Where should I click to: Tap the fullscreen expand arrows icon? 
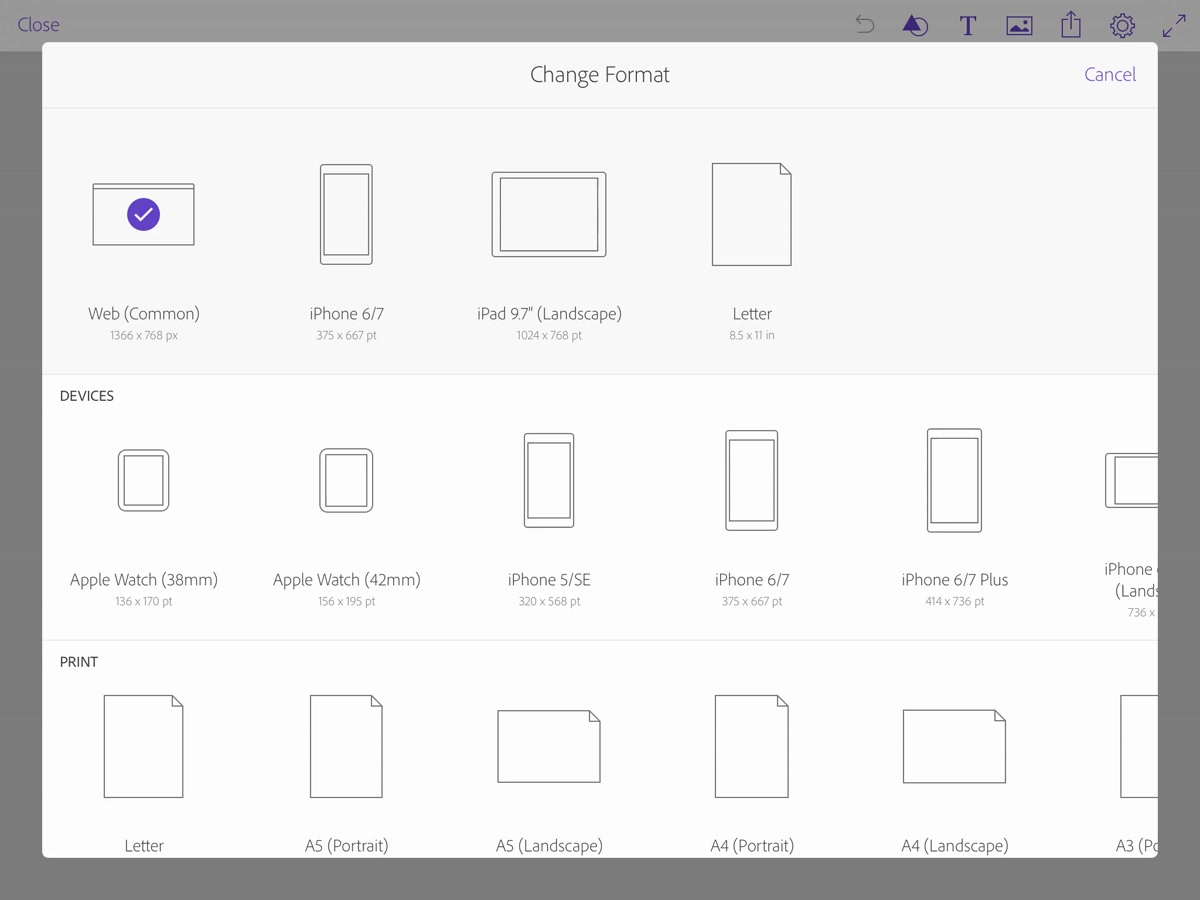(x=1174, y=26)
